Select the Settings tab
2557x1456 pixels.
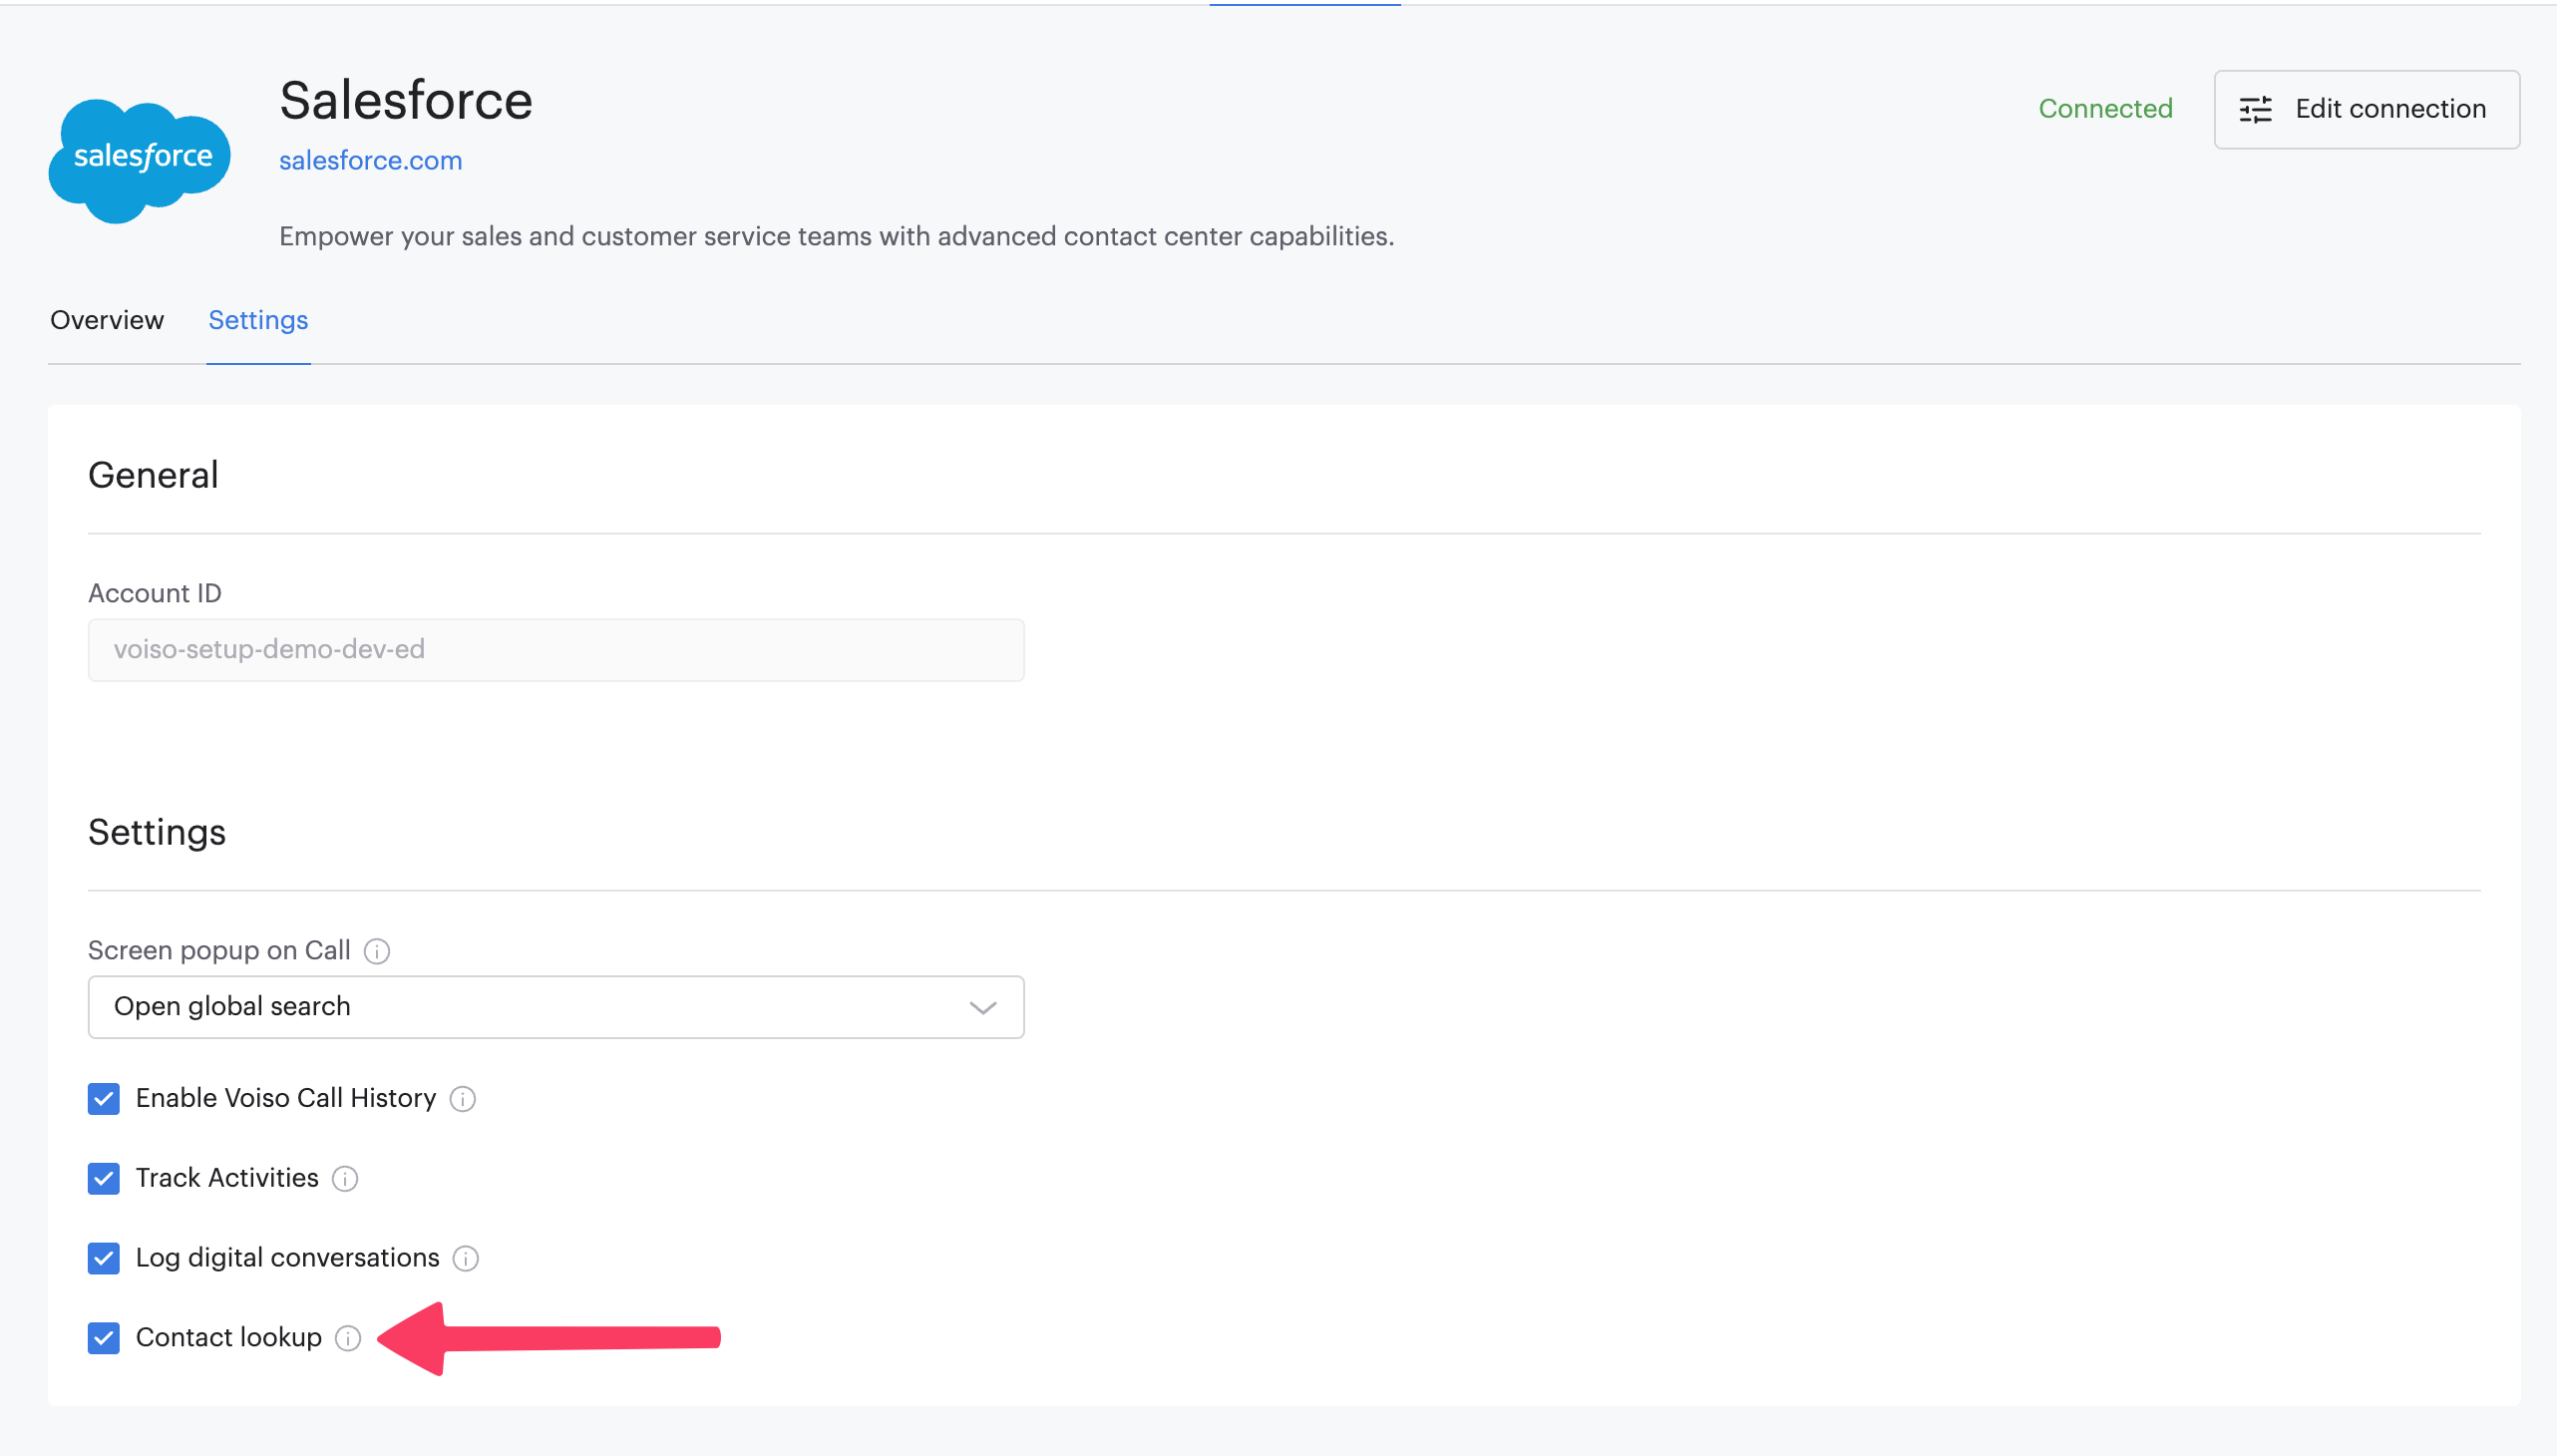pos(258,320)
